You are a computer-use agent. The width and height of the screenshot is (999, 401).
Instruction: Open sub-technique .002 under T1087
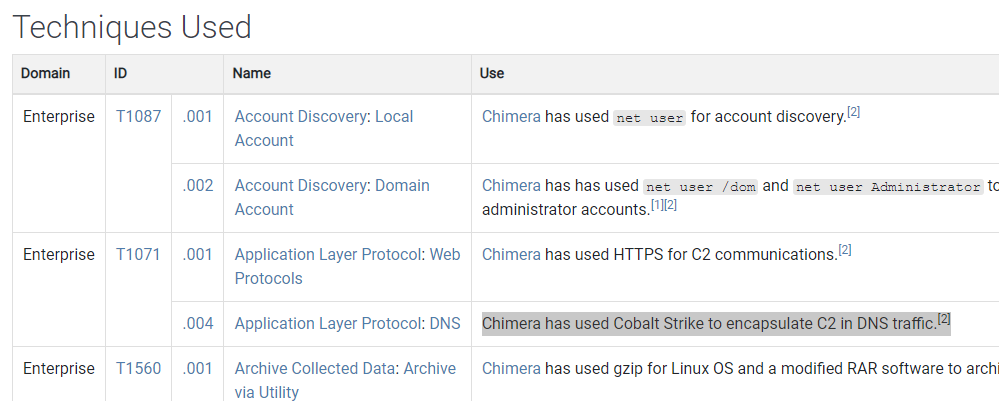198,186
